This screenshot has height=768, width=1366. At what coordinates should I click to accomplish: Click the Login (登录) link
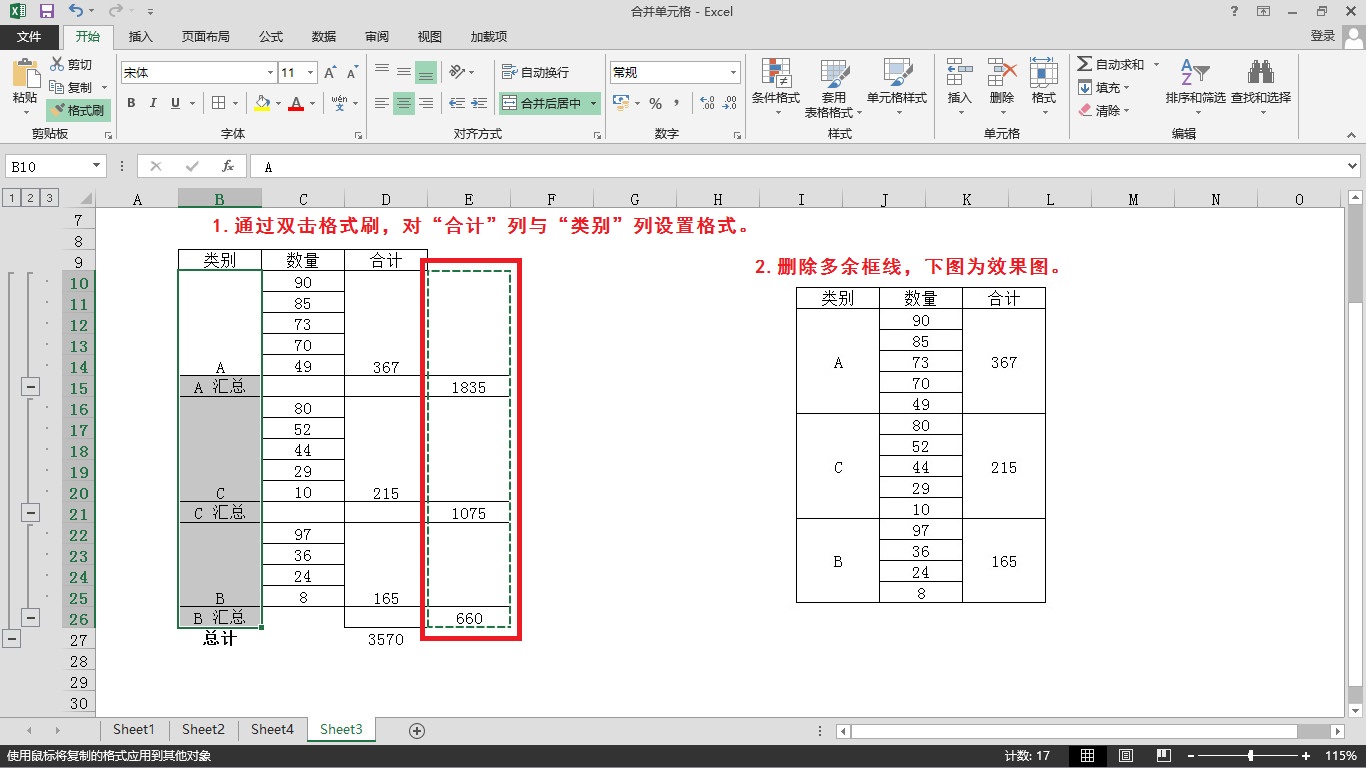point(1323,36)
